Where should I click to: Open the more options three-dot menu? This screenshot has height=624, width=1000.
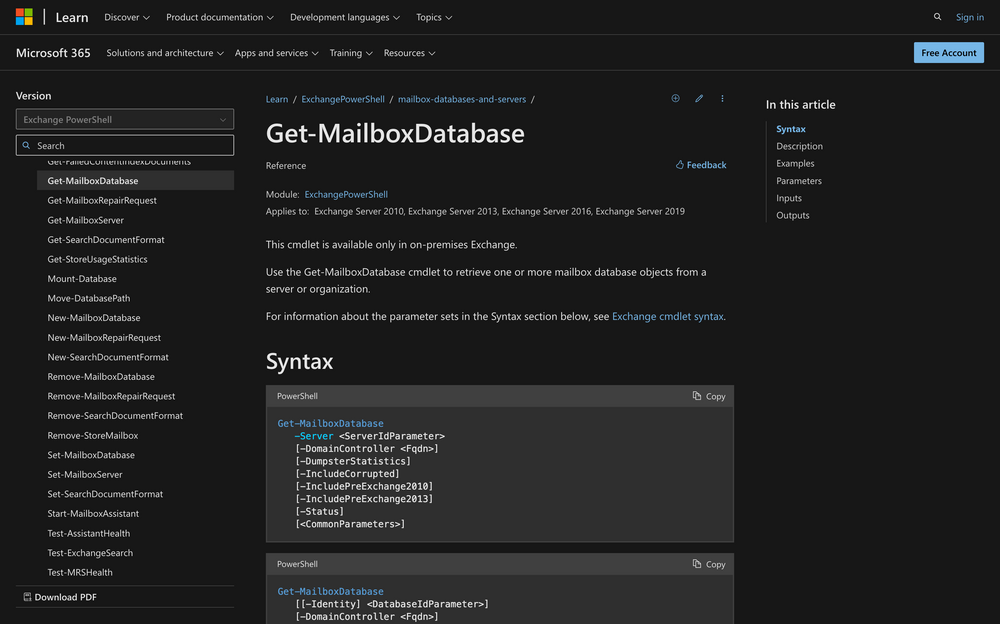tap(722, 98)
